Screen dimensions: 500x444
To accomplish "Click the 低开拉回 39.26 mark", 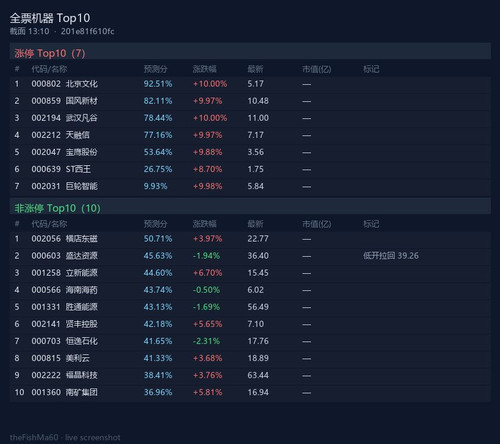I will 391,256.
